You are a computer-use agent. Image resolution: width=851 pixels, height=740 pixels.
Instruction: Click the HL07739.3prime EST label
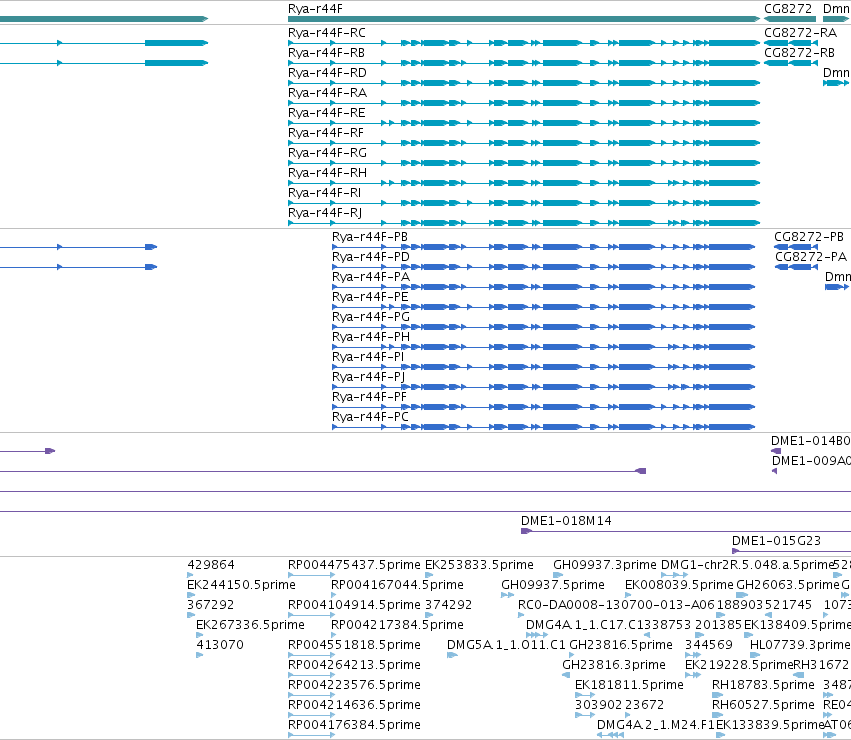(x=800, y=646)
